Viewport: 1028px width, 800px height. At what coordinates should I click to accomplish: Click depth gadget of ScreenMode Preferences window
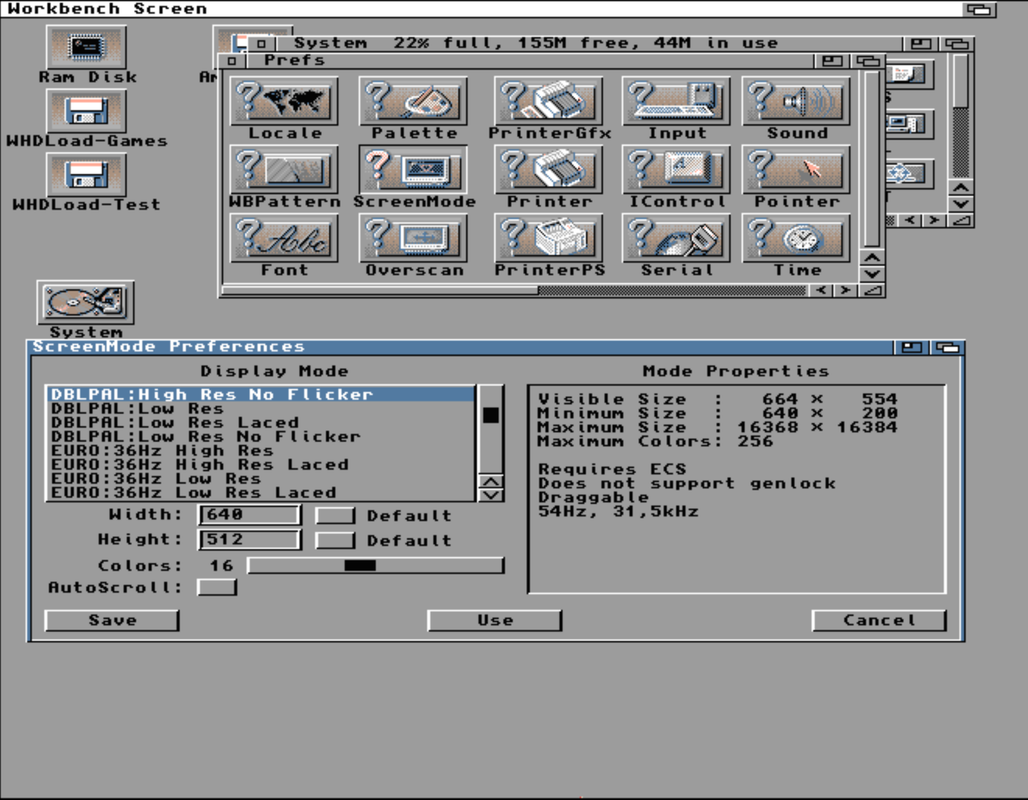pyautogui.click(x=947, y=347)
